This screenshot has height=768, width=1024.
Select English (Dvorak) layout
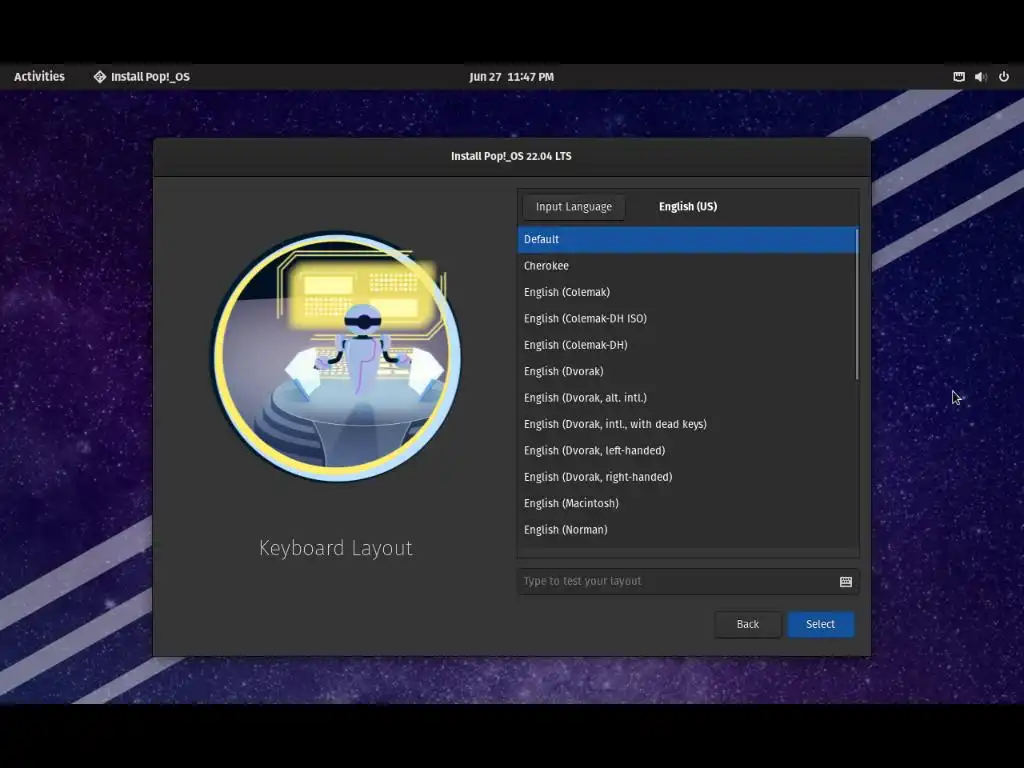(x=687, y=371)
